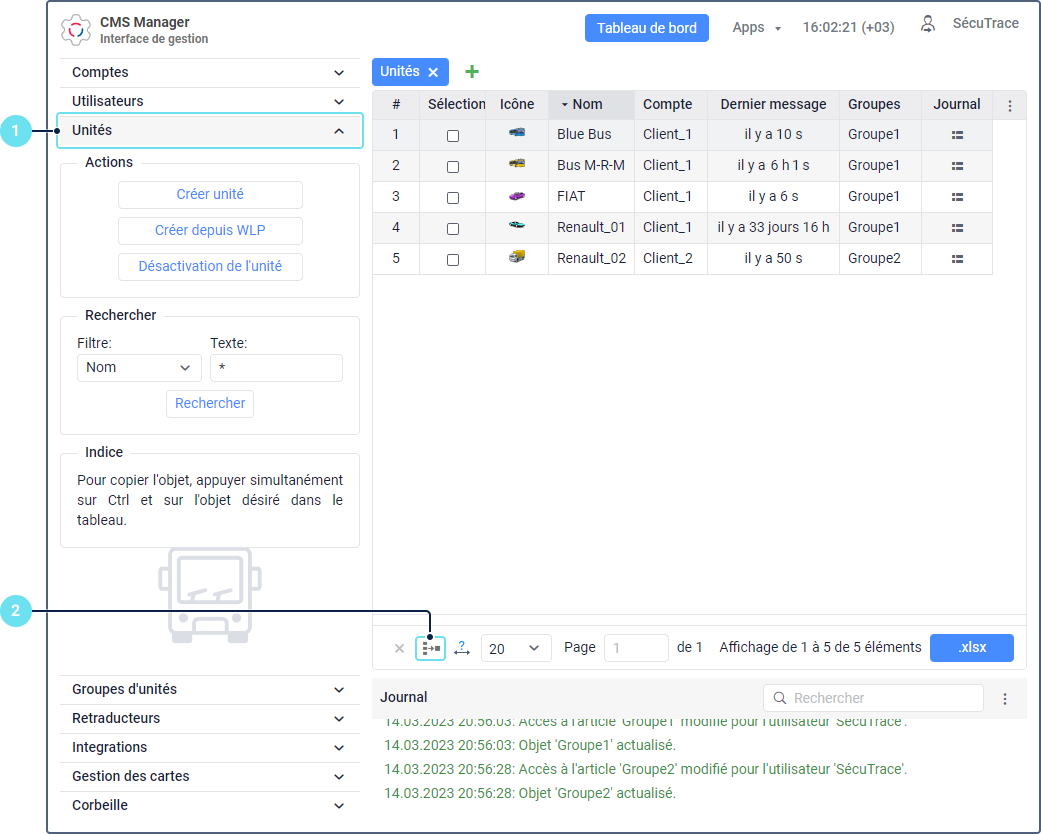Screen dimensions: 1041x834
Task: Click the Créer unité button
Action: 210,195
